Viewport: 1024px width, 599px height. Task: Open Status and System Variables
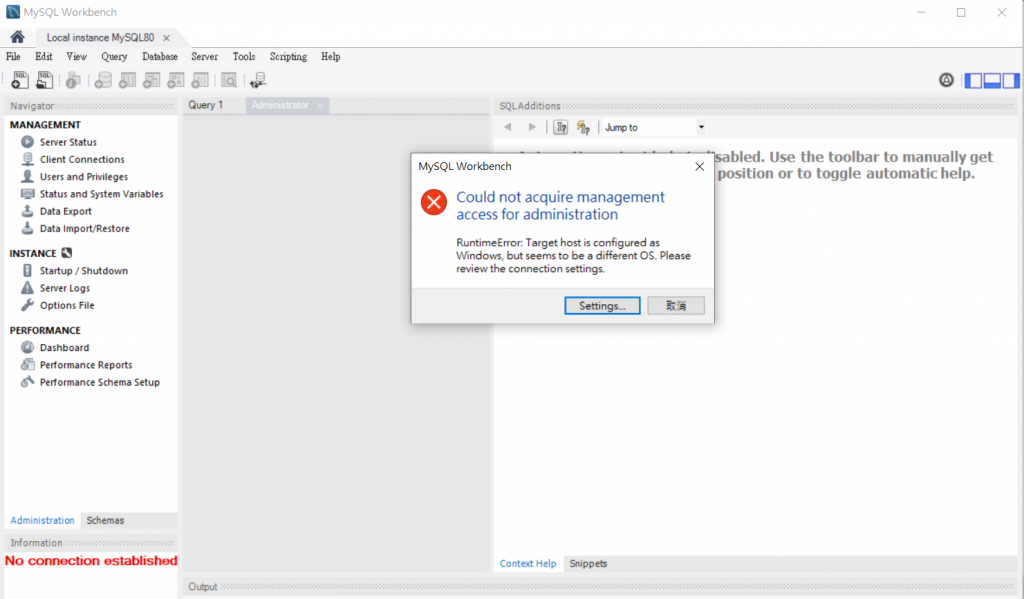pyautogui.click(x=101, y=194)
